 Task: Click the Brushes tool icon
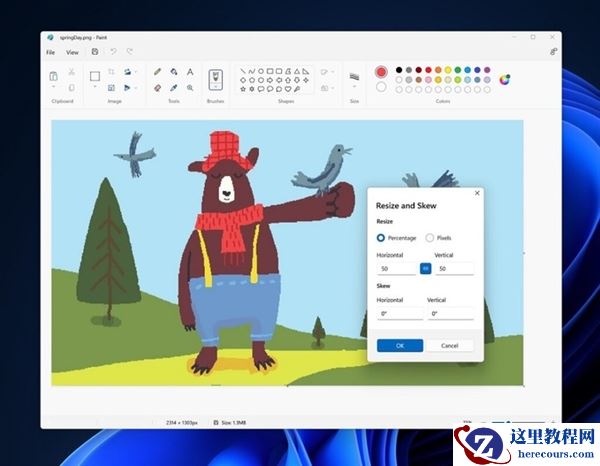pos(214,77)
